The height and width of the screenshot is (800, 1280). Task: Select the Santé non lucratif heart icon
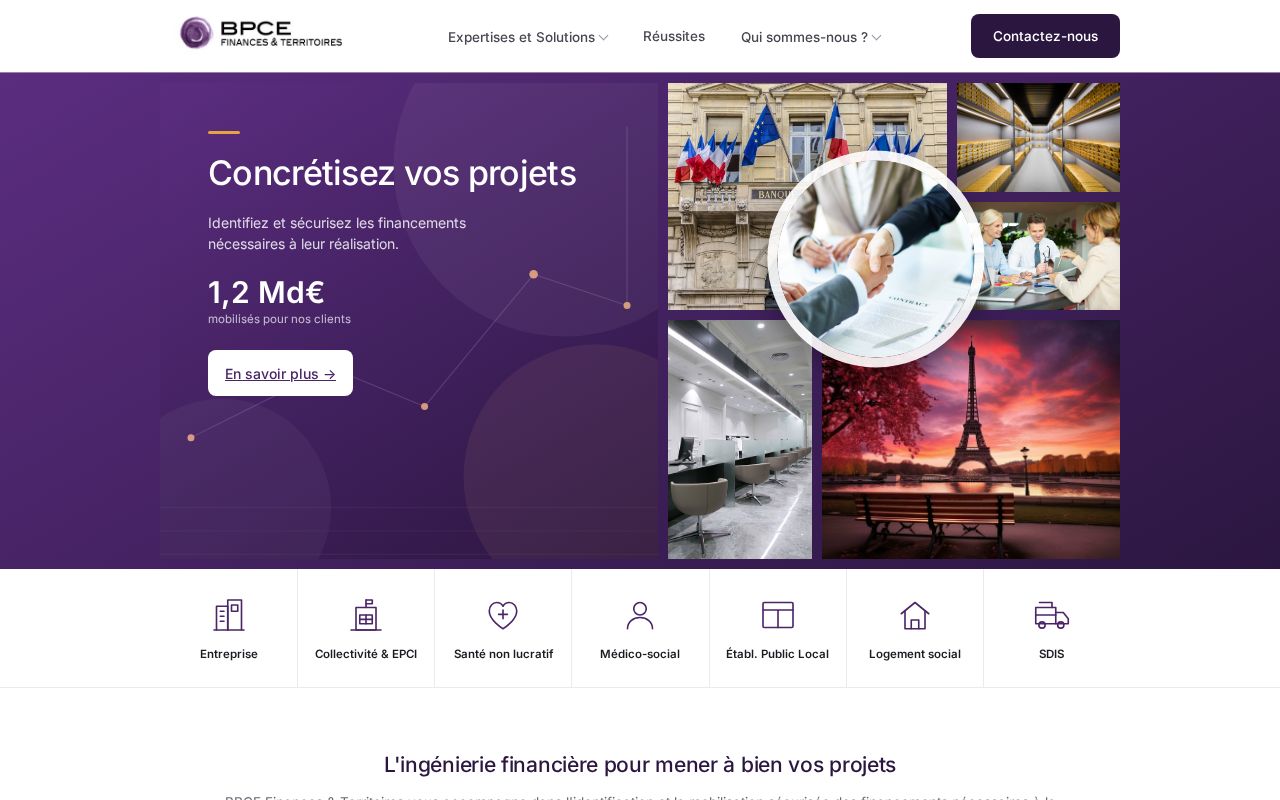503,615
